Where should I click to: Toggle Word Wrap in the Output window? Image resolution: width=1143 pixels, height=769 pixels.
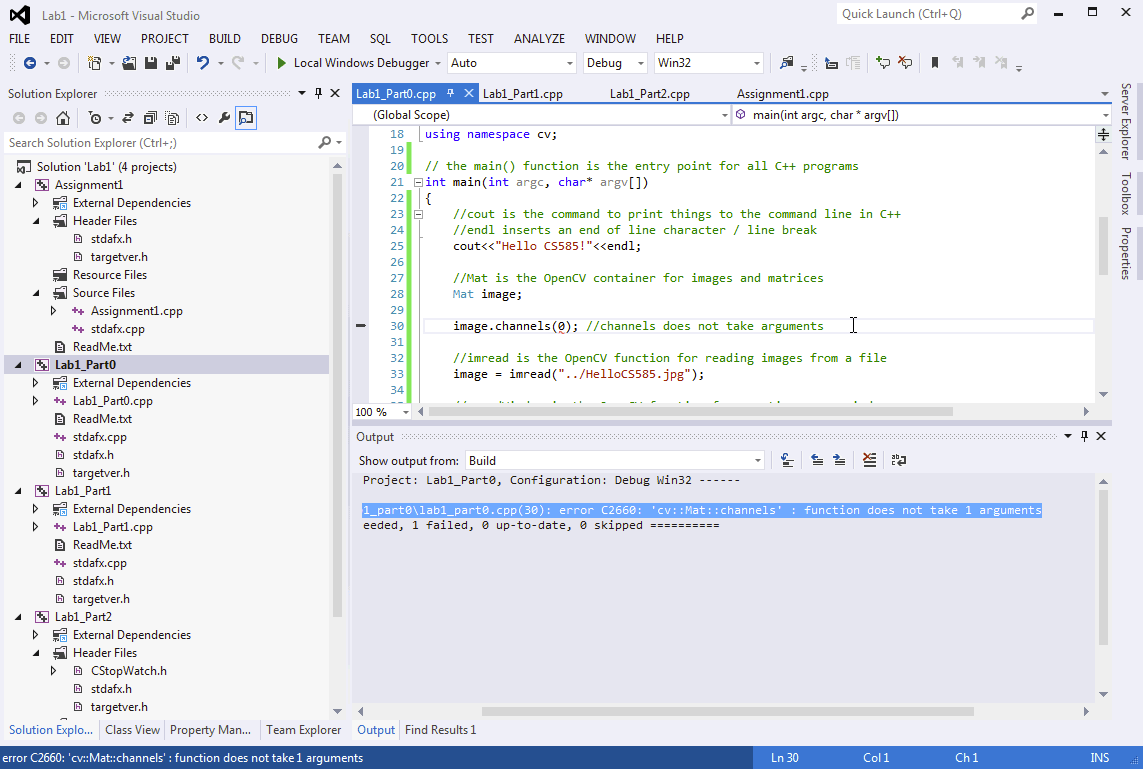click(898, 459)
